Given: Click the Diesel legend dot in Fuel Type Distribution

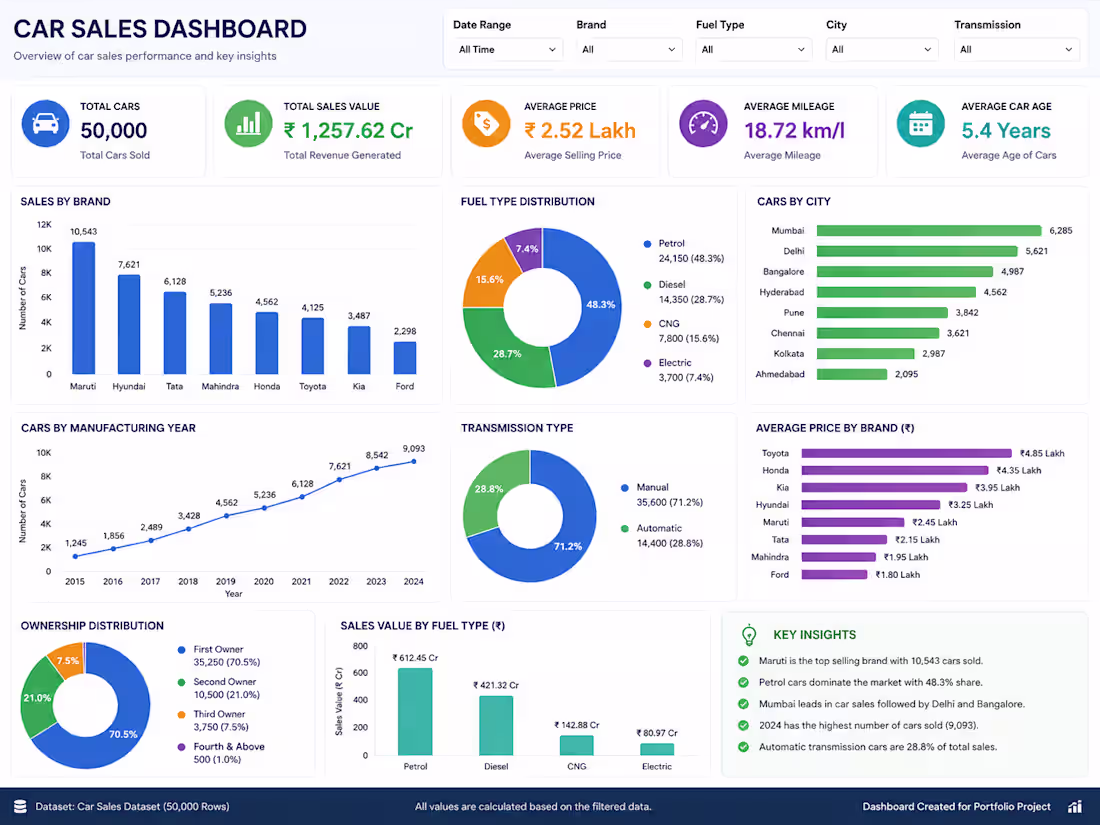Looking at the screenshot, I should pyautogui.click(x=648, y=285).
